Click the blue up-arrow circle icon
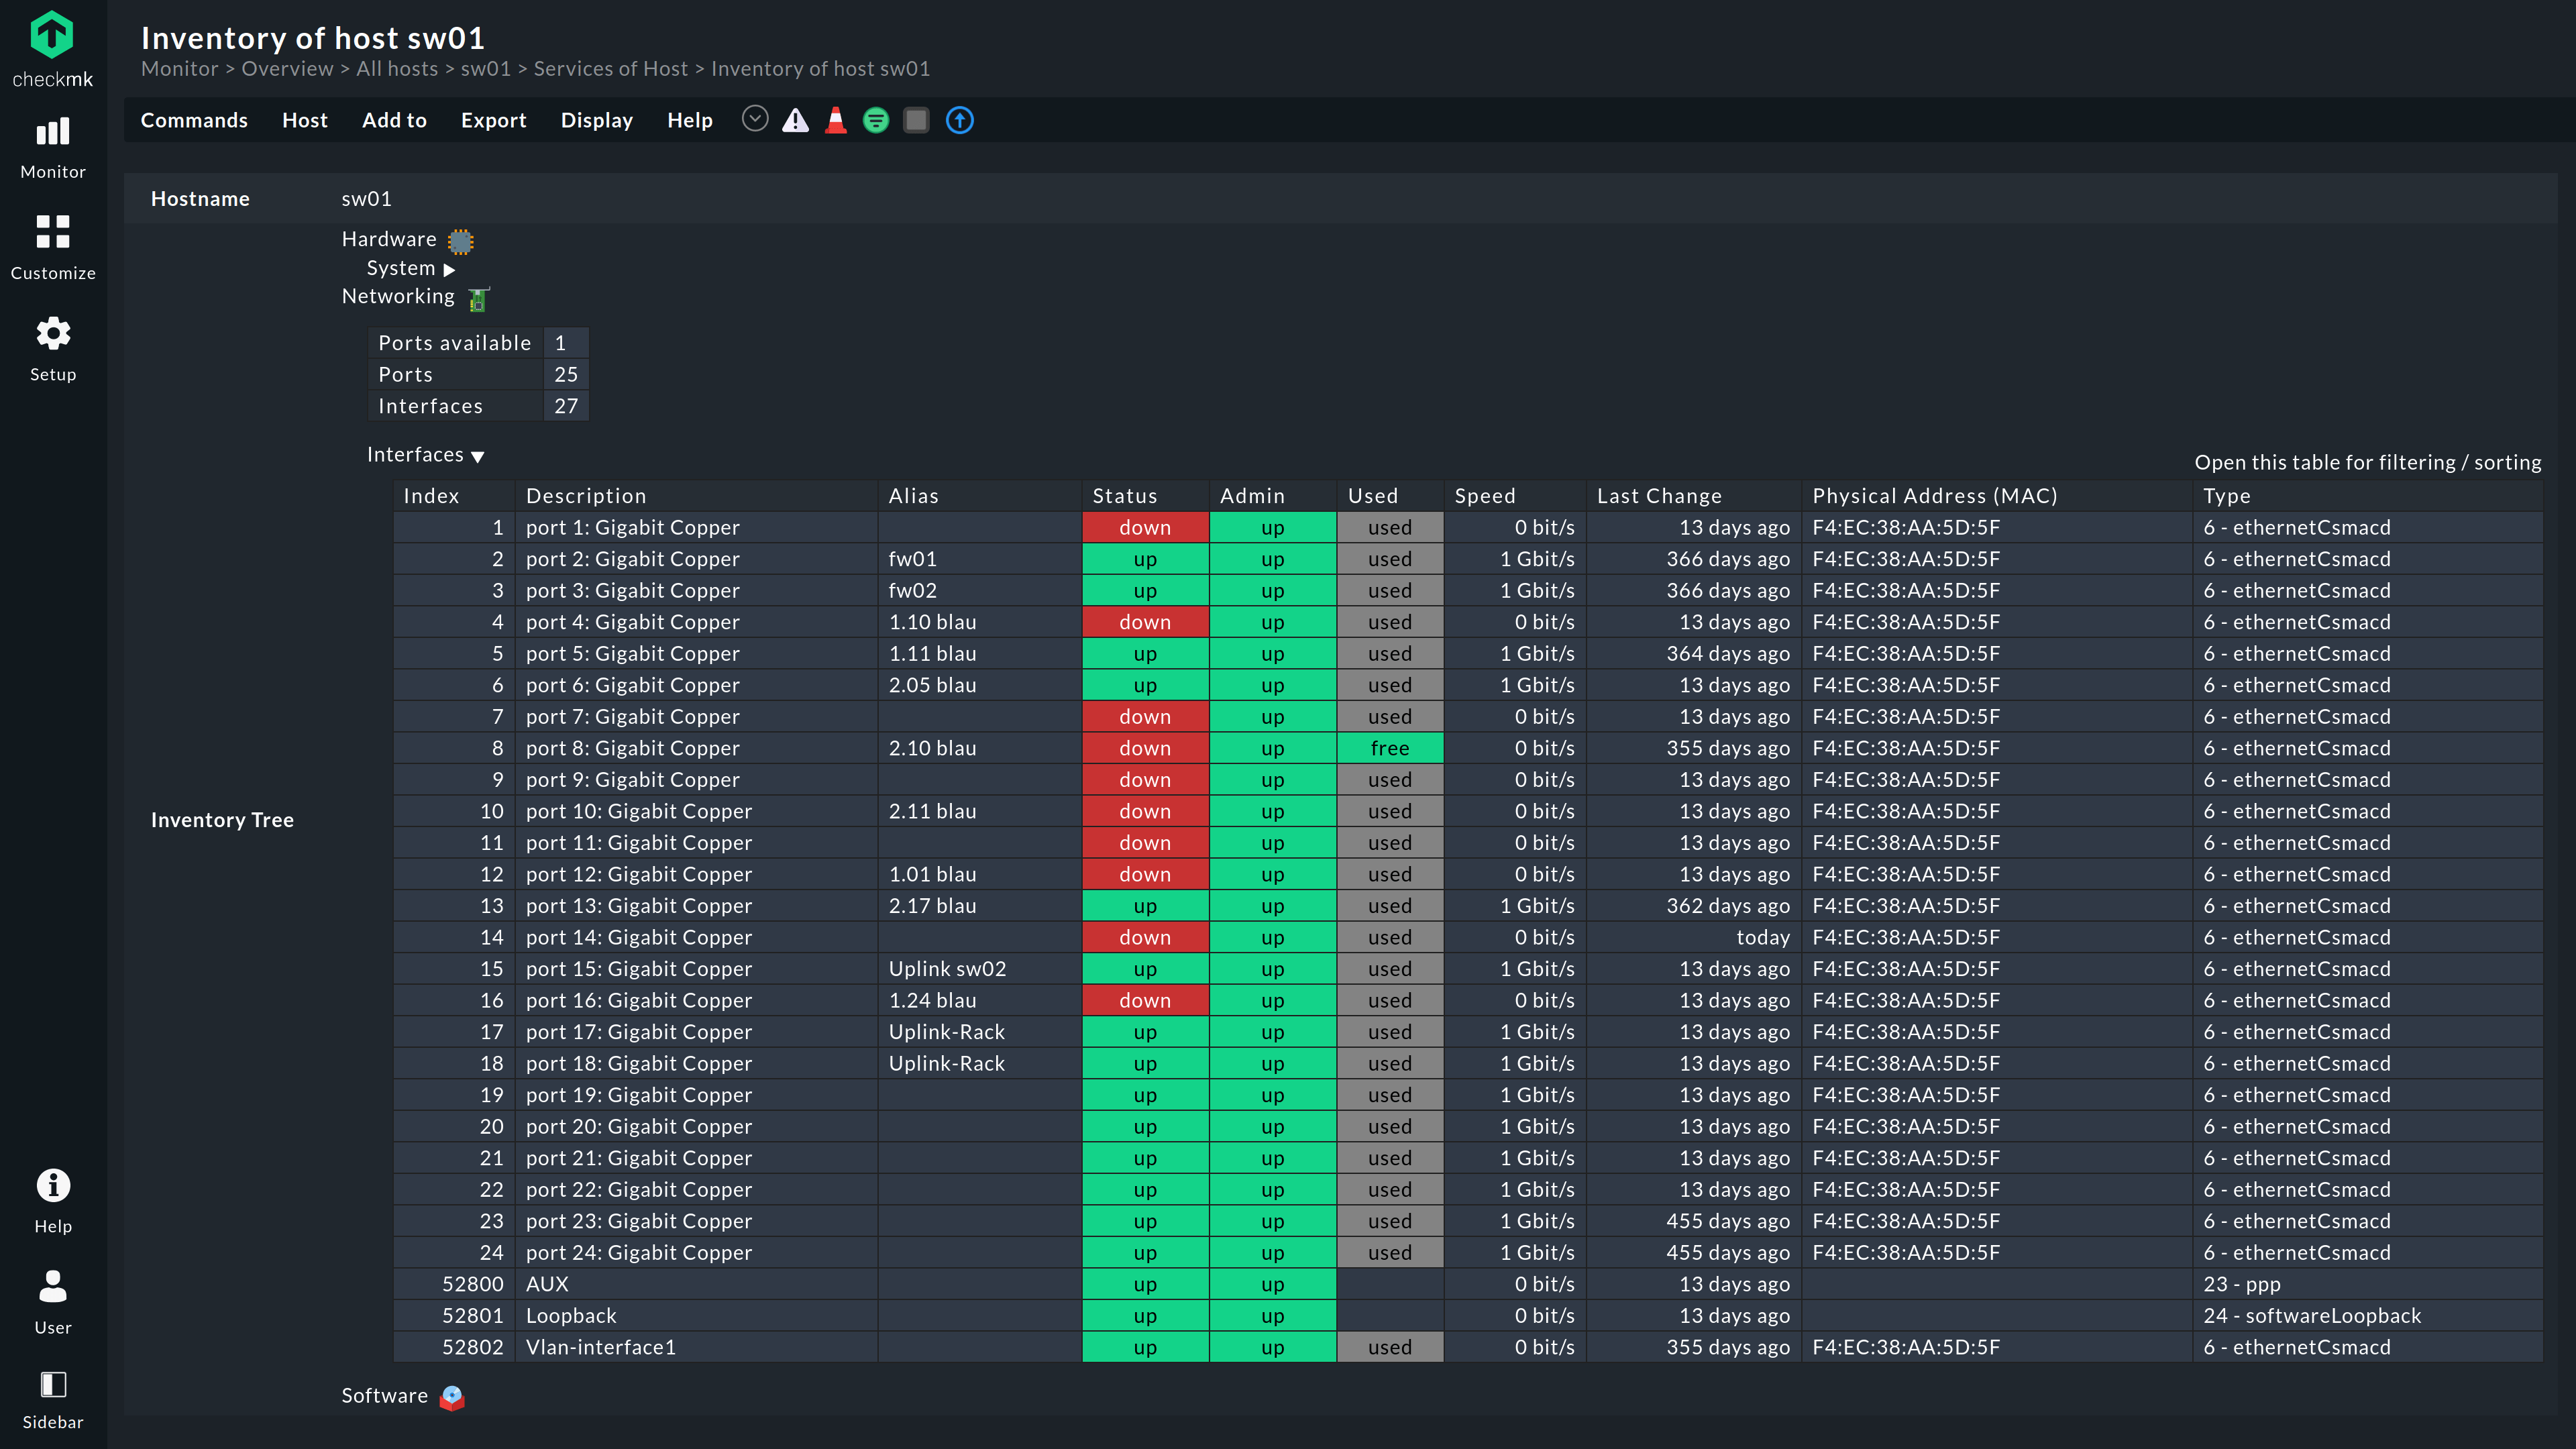The height and width of the screenshot is (1449, 2576). pyautogui.click(x=959, y=121)
